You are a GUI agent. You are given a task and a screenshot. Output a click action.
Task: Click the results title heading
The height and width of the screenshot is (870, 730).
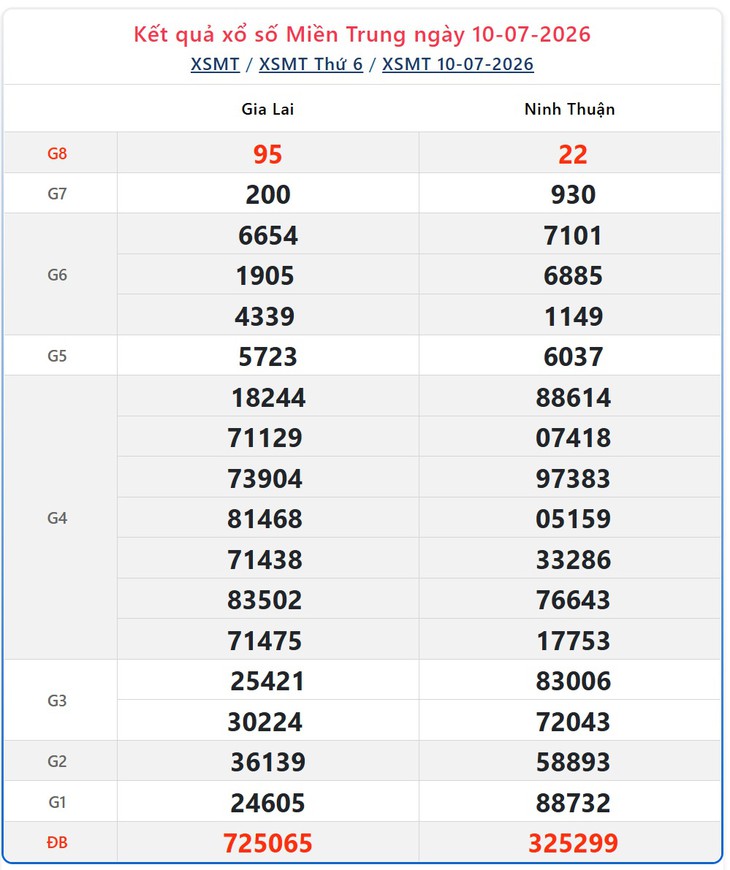[362, 34]
